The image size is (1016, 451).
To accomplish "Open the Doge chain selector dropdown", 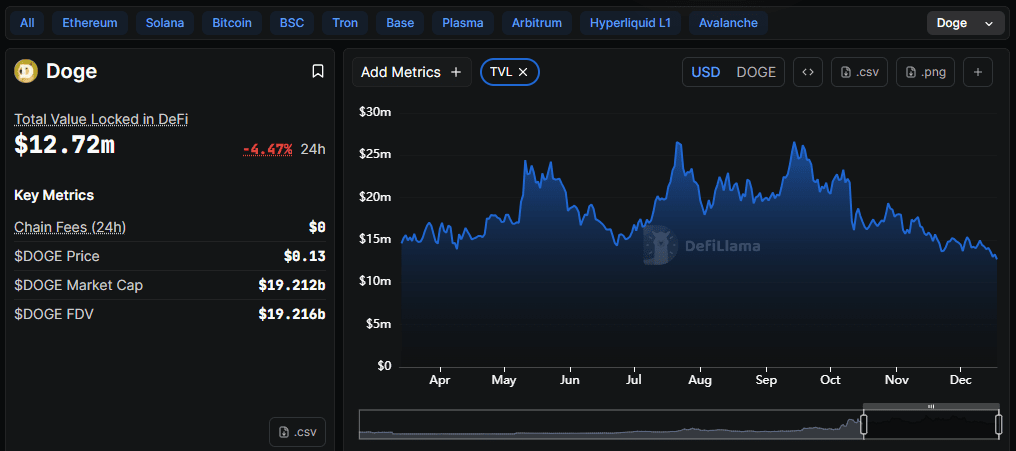I will 965,23.
